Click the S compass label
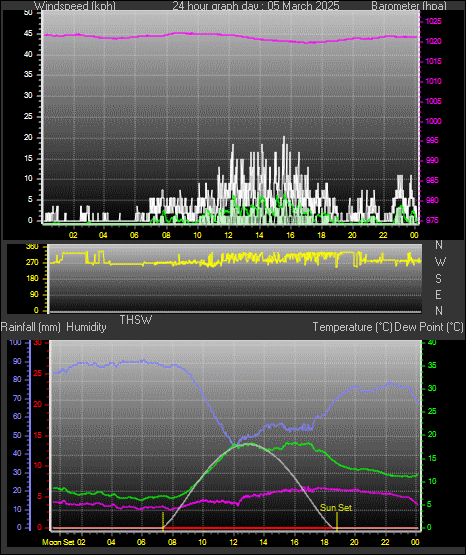The height and width of the screenshot is (555, 466). 438,279
